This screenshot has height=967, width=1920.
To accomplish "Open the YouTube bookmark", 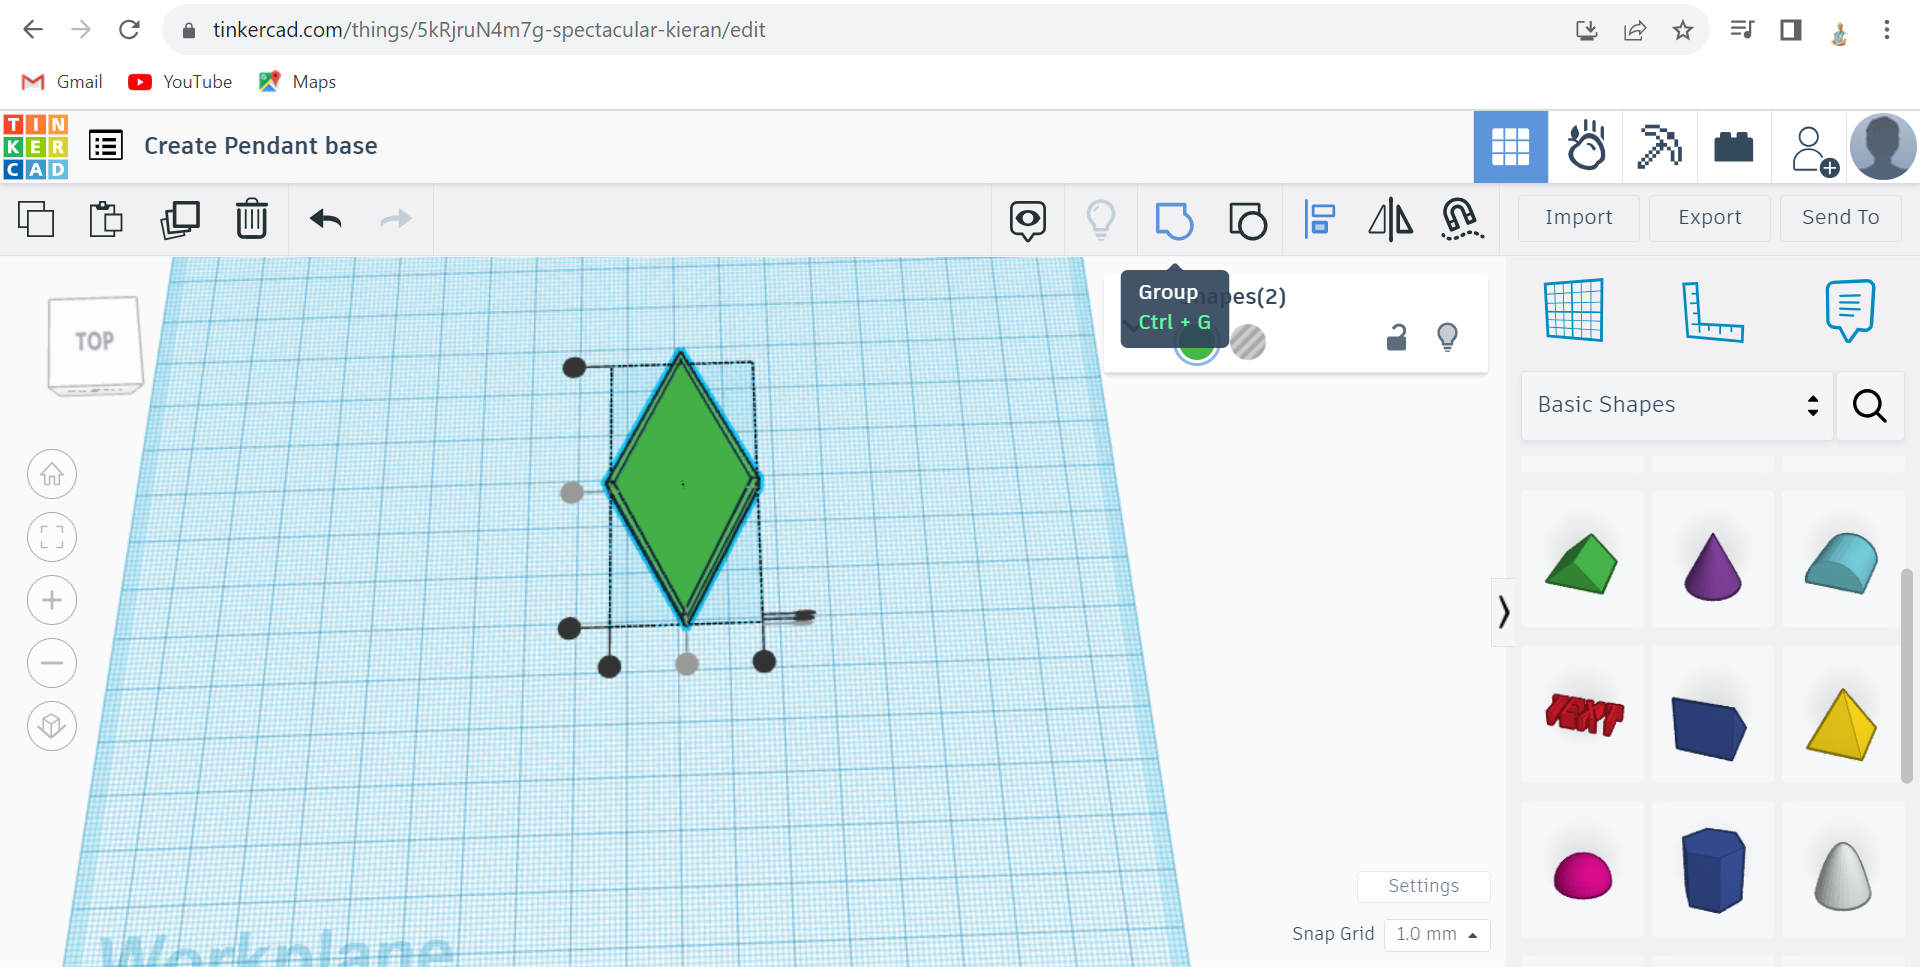I will 180,82.
